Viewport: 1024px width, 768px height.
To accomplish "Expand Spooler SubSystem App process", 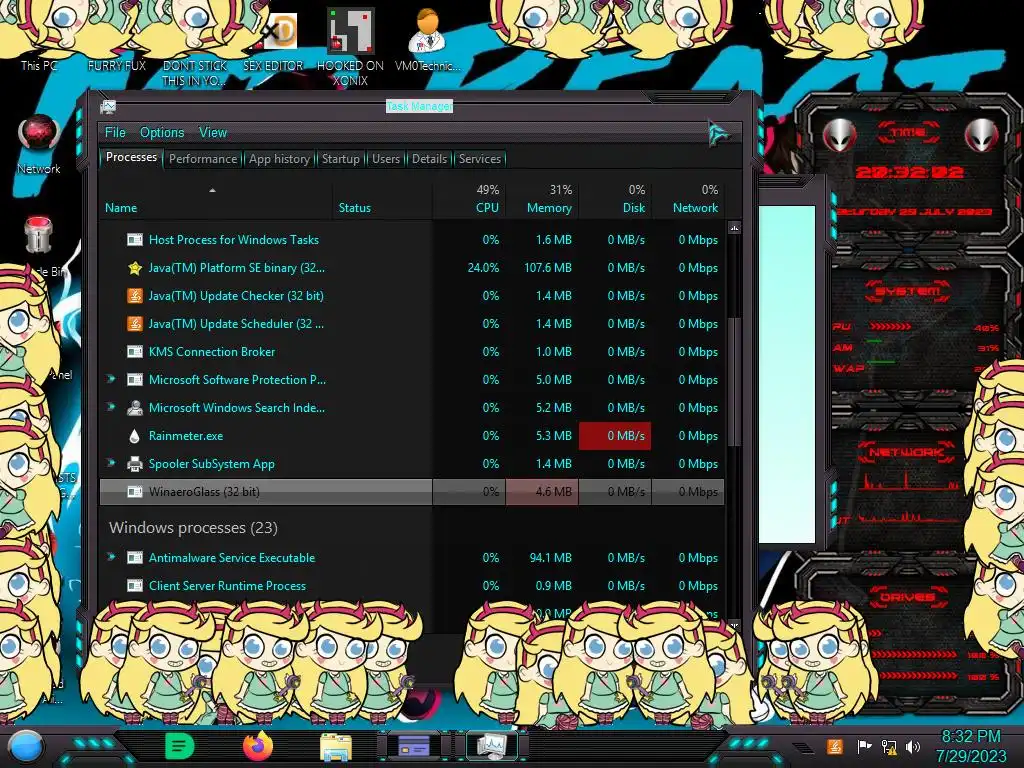I will (x=111, y=463).
